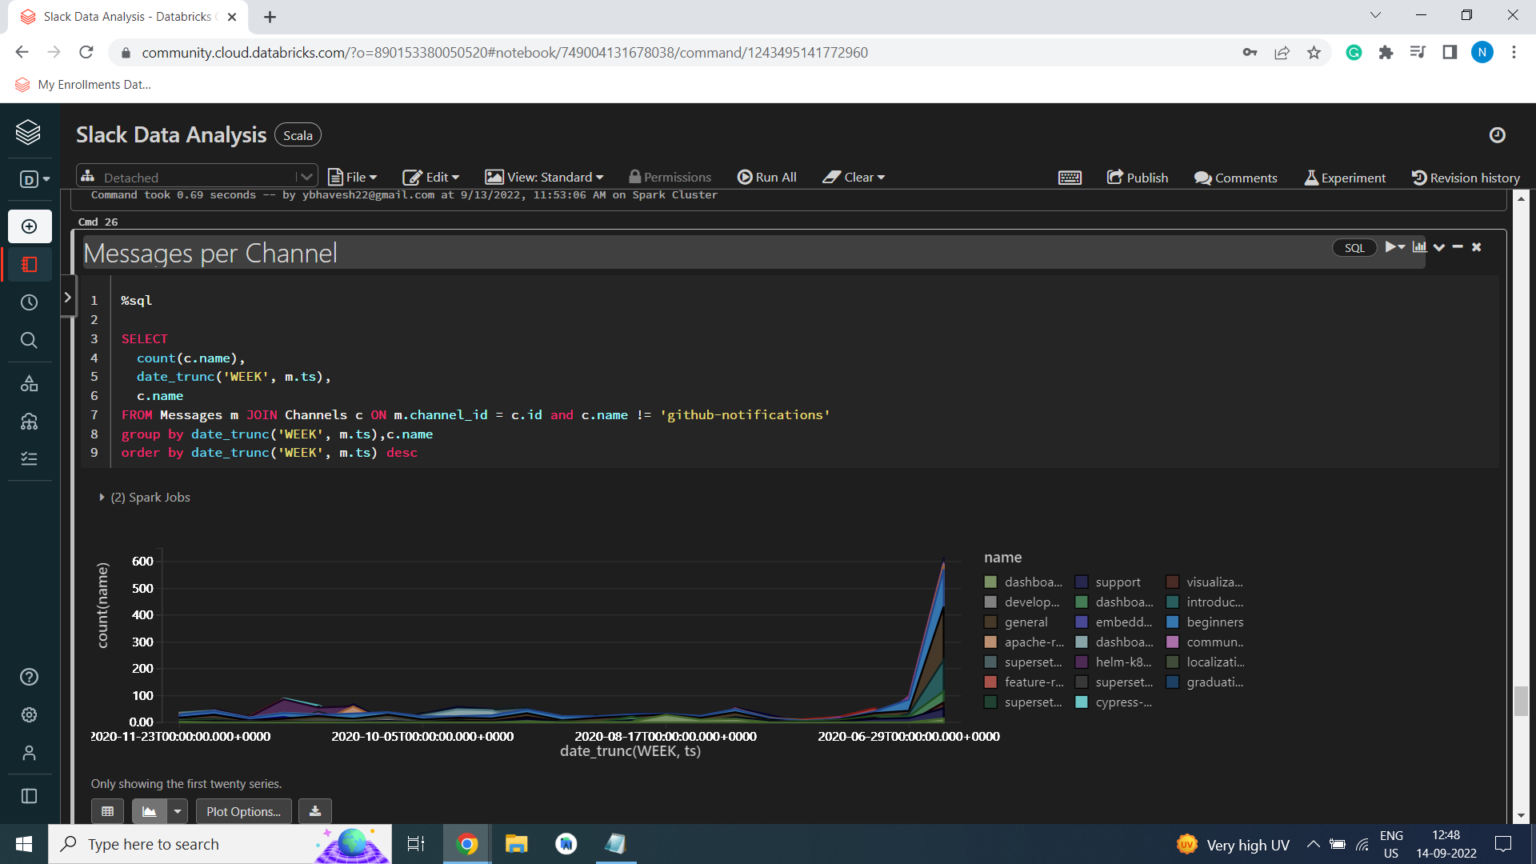Open the Recents clock icon in sidebar
The width and height of the screenshot is (1536, 864).
29,302
